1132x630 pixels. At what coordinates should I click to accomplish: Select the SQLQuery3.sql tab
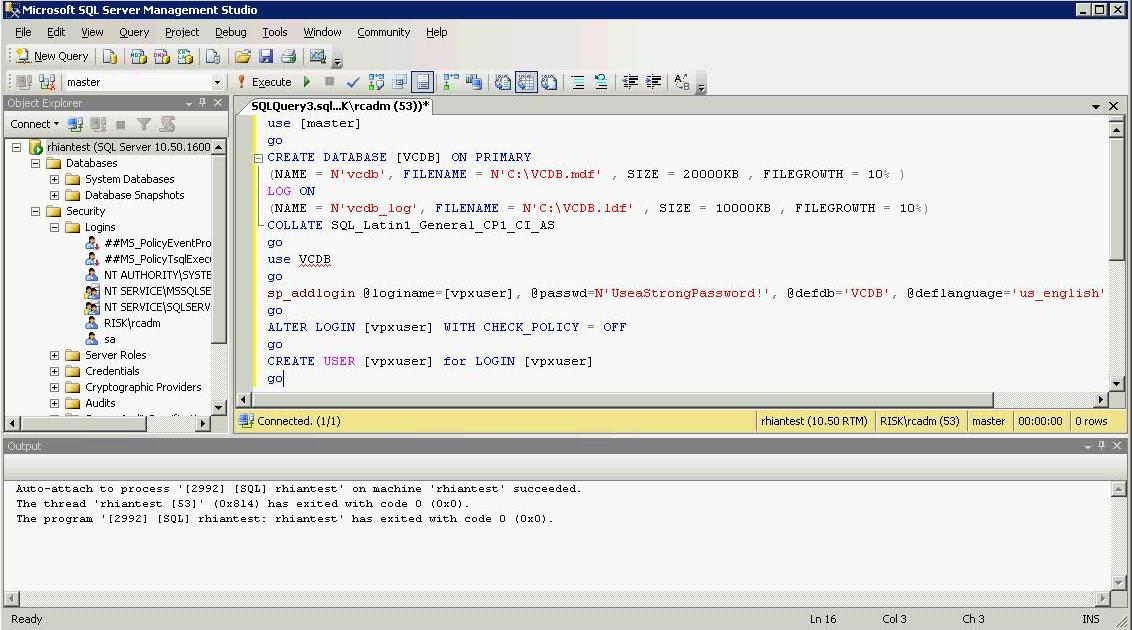coord(339,106)
